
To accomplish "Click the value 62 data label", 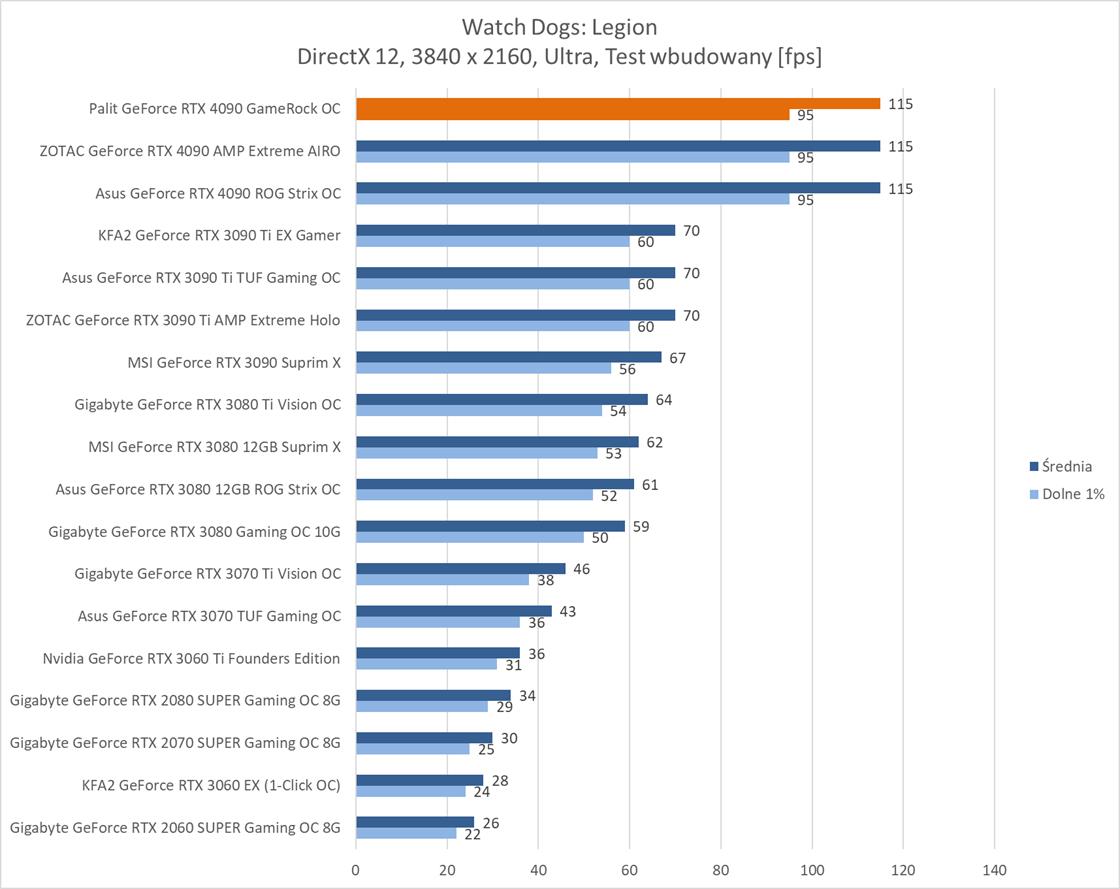I will tap(654, 443).
